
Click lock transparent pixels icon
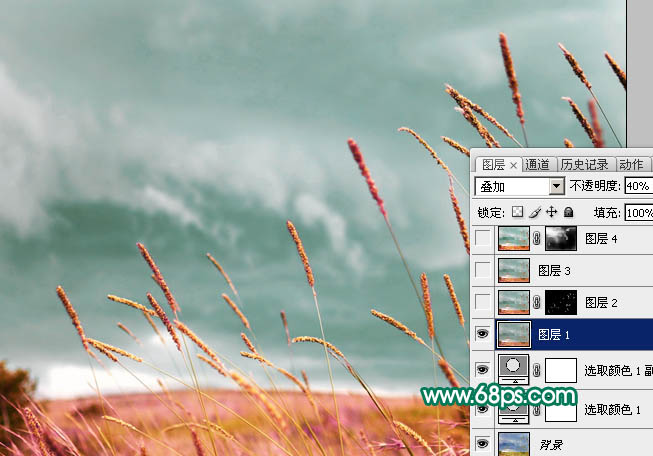point(517,212)
